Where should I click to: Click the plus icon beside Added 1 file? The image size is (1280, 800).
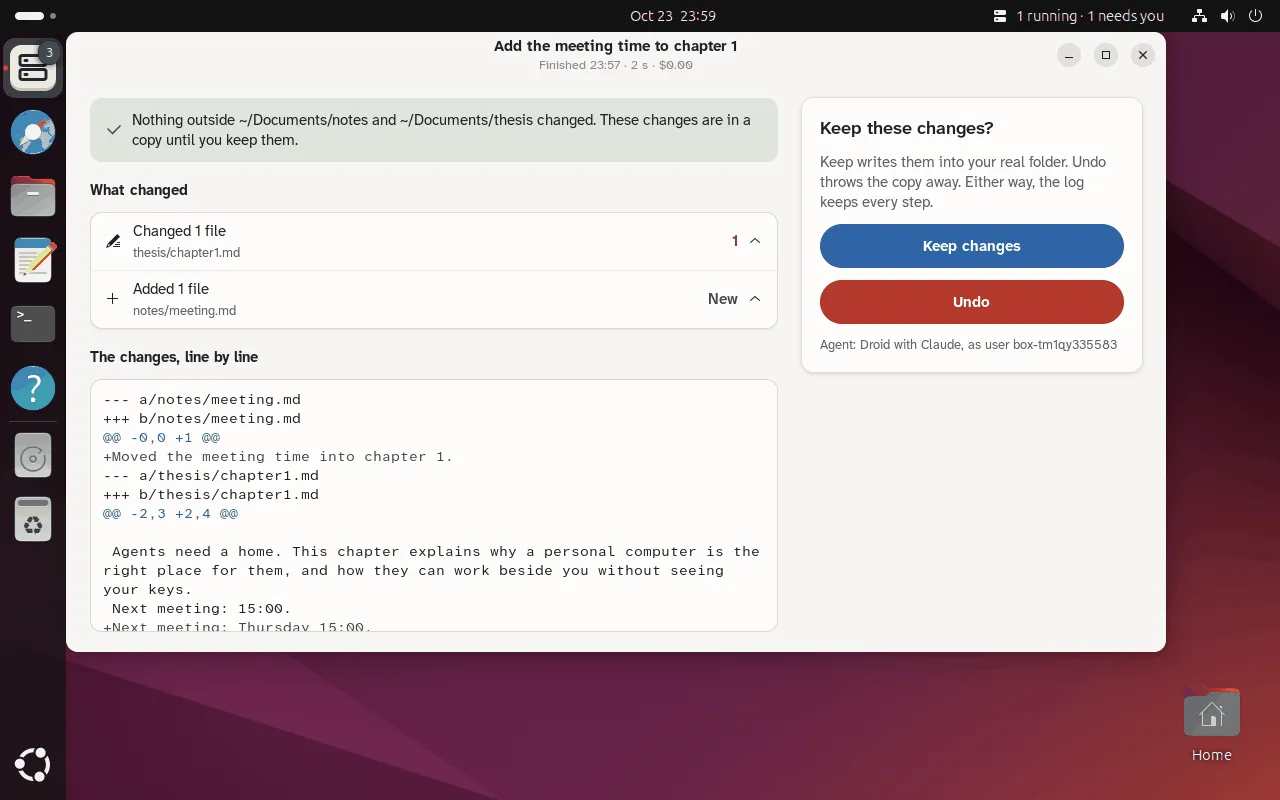(x=113, y=299)
